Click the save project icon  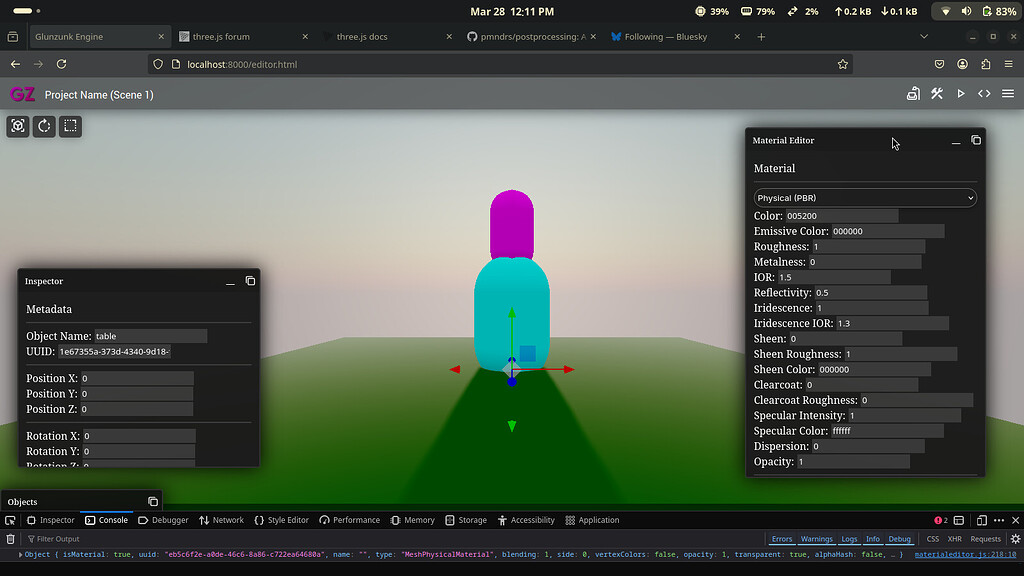click(913, 92)
